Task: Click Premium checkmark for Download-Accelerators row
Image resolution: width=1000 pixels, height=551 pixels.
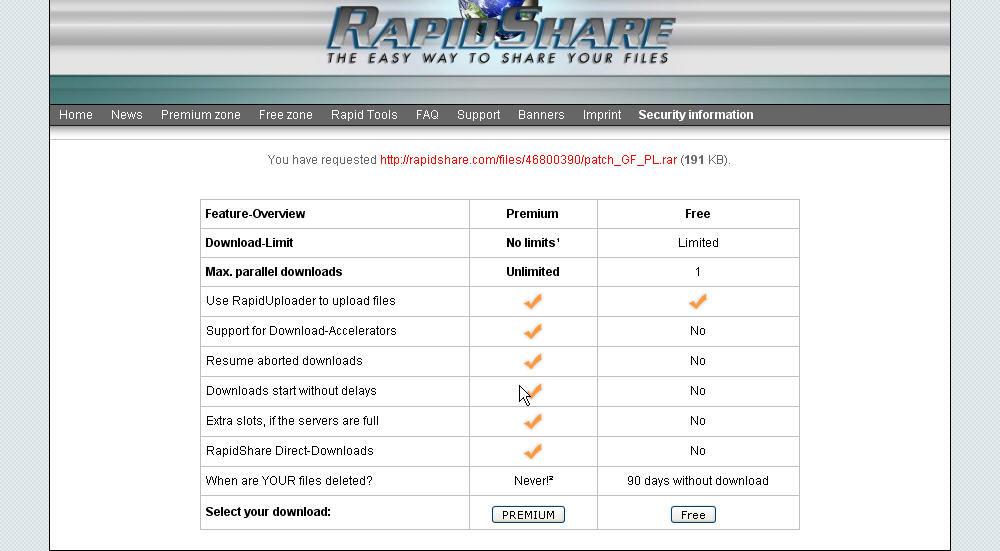Action: coord(533,331)
